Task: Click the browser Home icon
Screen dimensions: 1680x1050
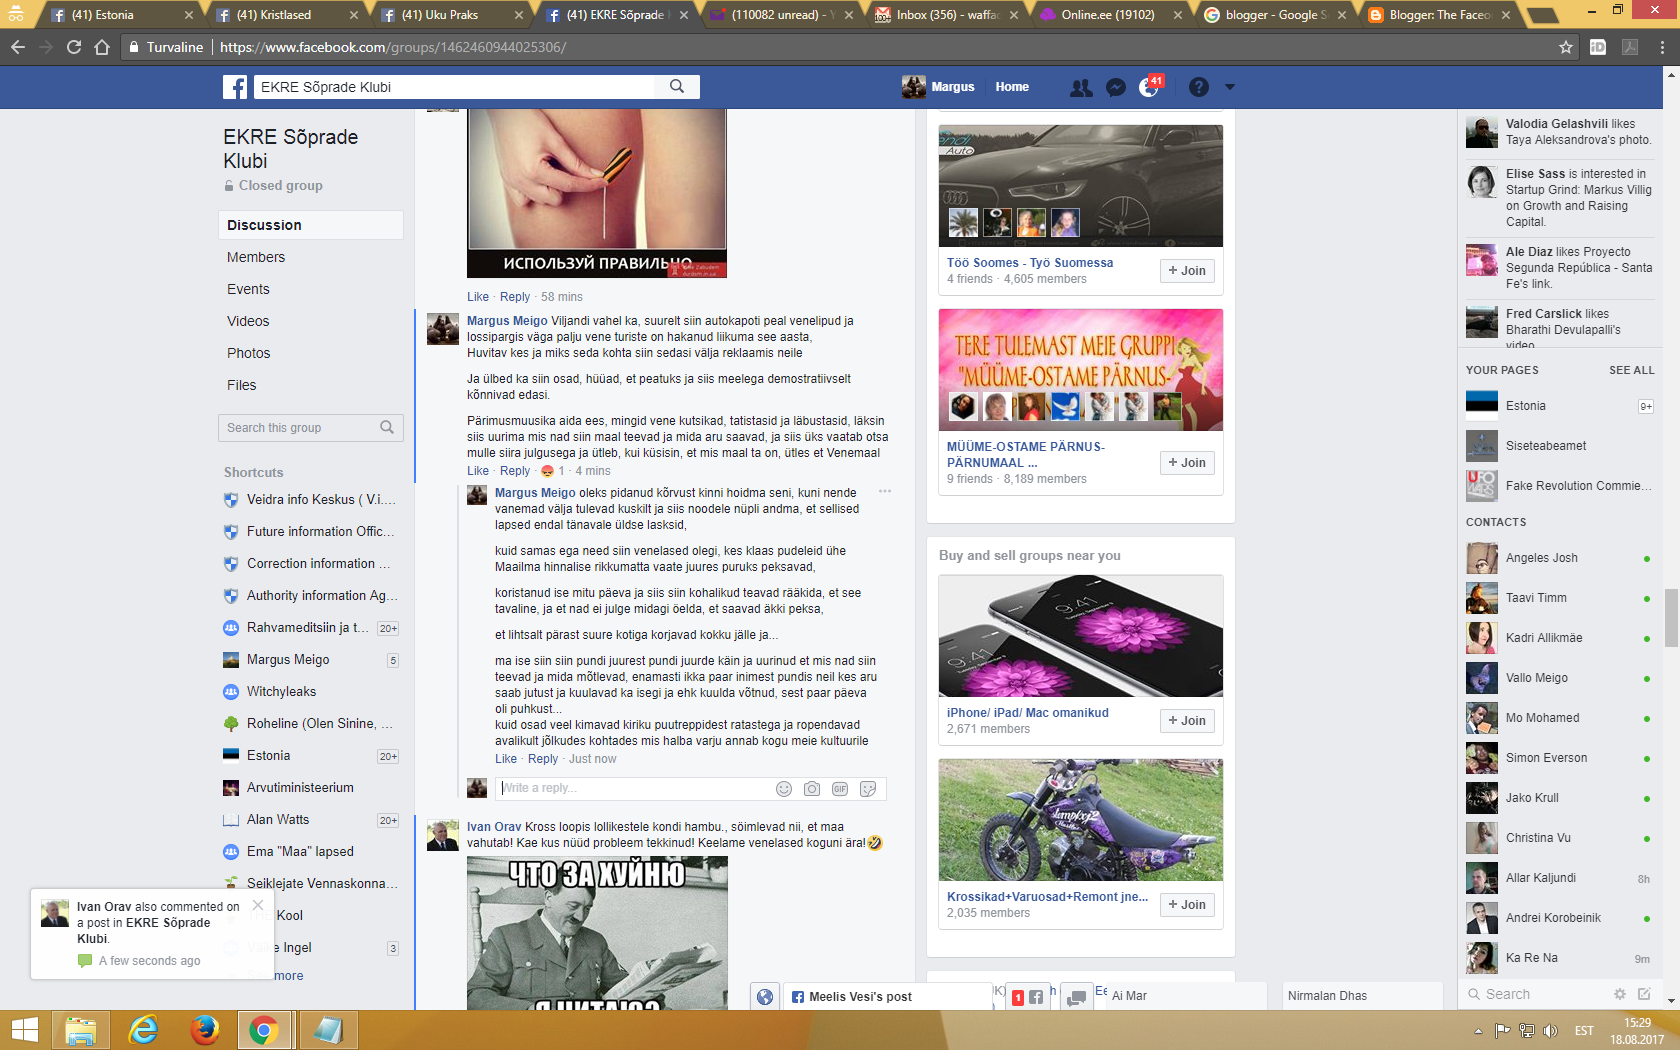Action: tap(102, 47)
